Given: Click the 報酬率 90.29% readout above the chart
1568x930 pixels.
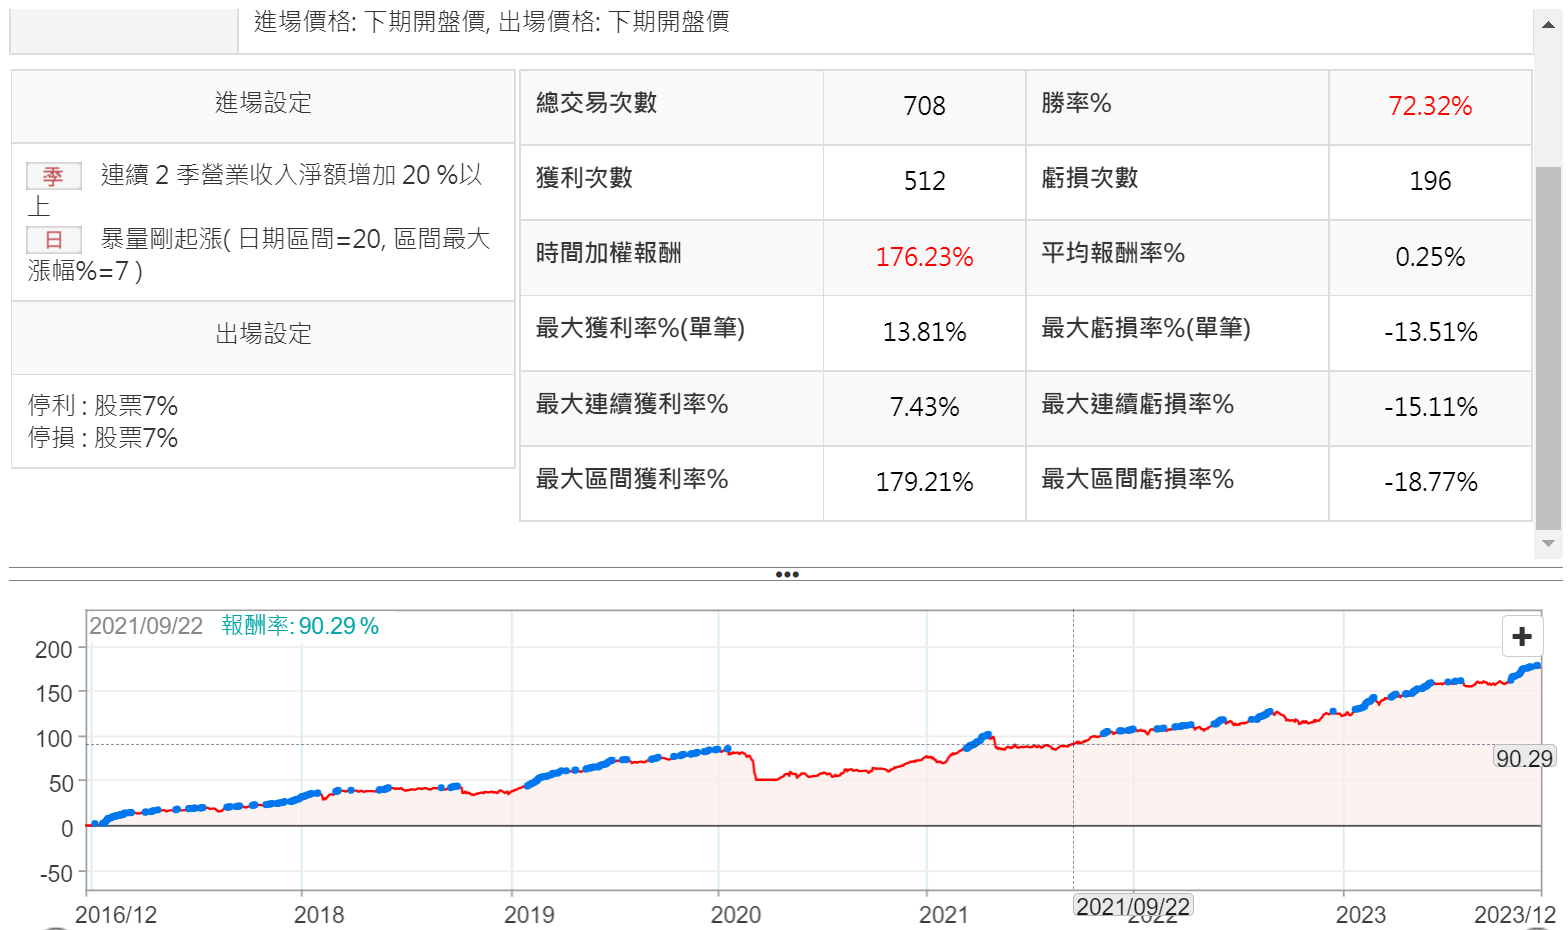Looking at the screenshot, I should coord(300,626).
